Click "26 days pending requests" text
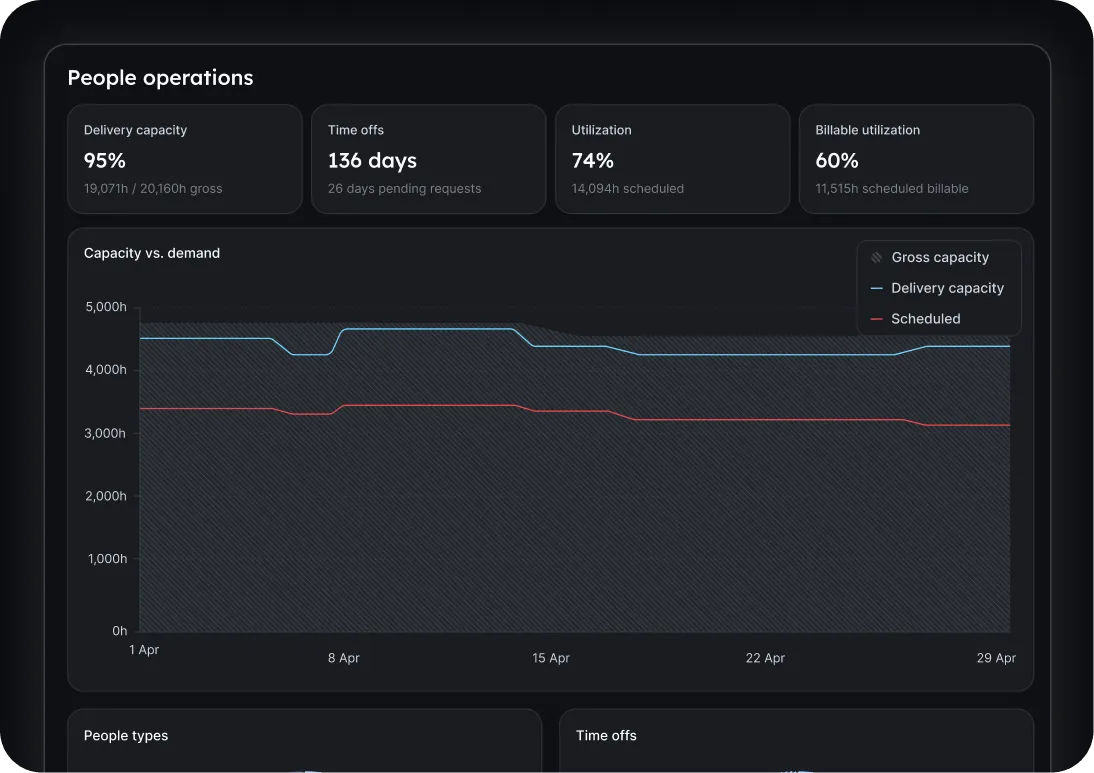The image size is (1094, 773). tap(405, 188)
